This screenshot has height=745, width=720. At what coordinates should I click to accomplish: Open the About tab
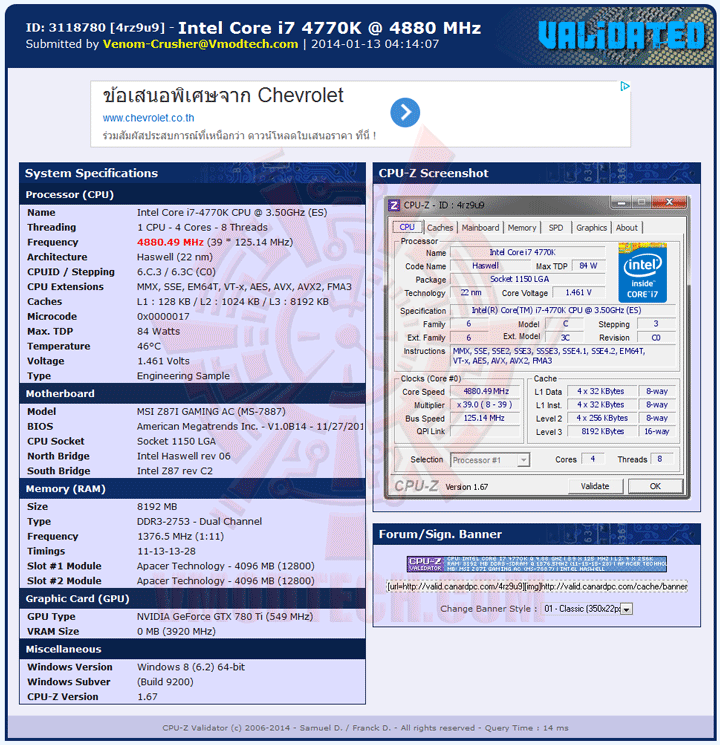pos(626,228)
